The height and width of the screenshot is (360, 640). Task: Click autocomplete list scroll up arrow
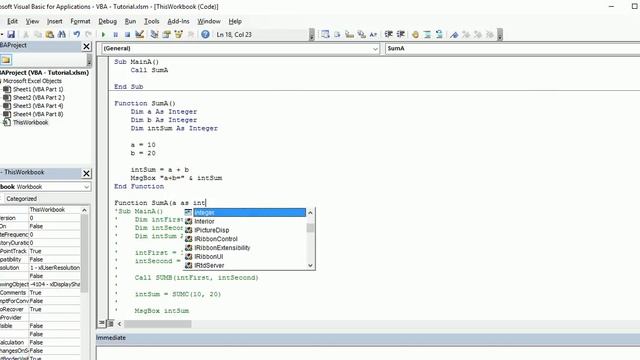(x=310, y=213)
